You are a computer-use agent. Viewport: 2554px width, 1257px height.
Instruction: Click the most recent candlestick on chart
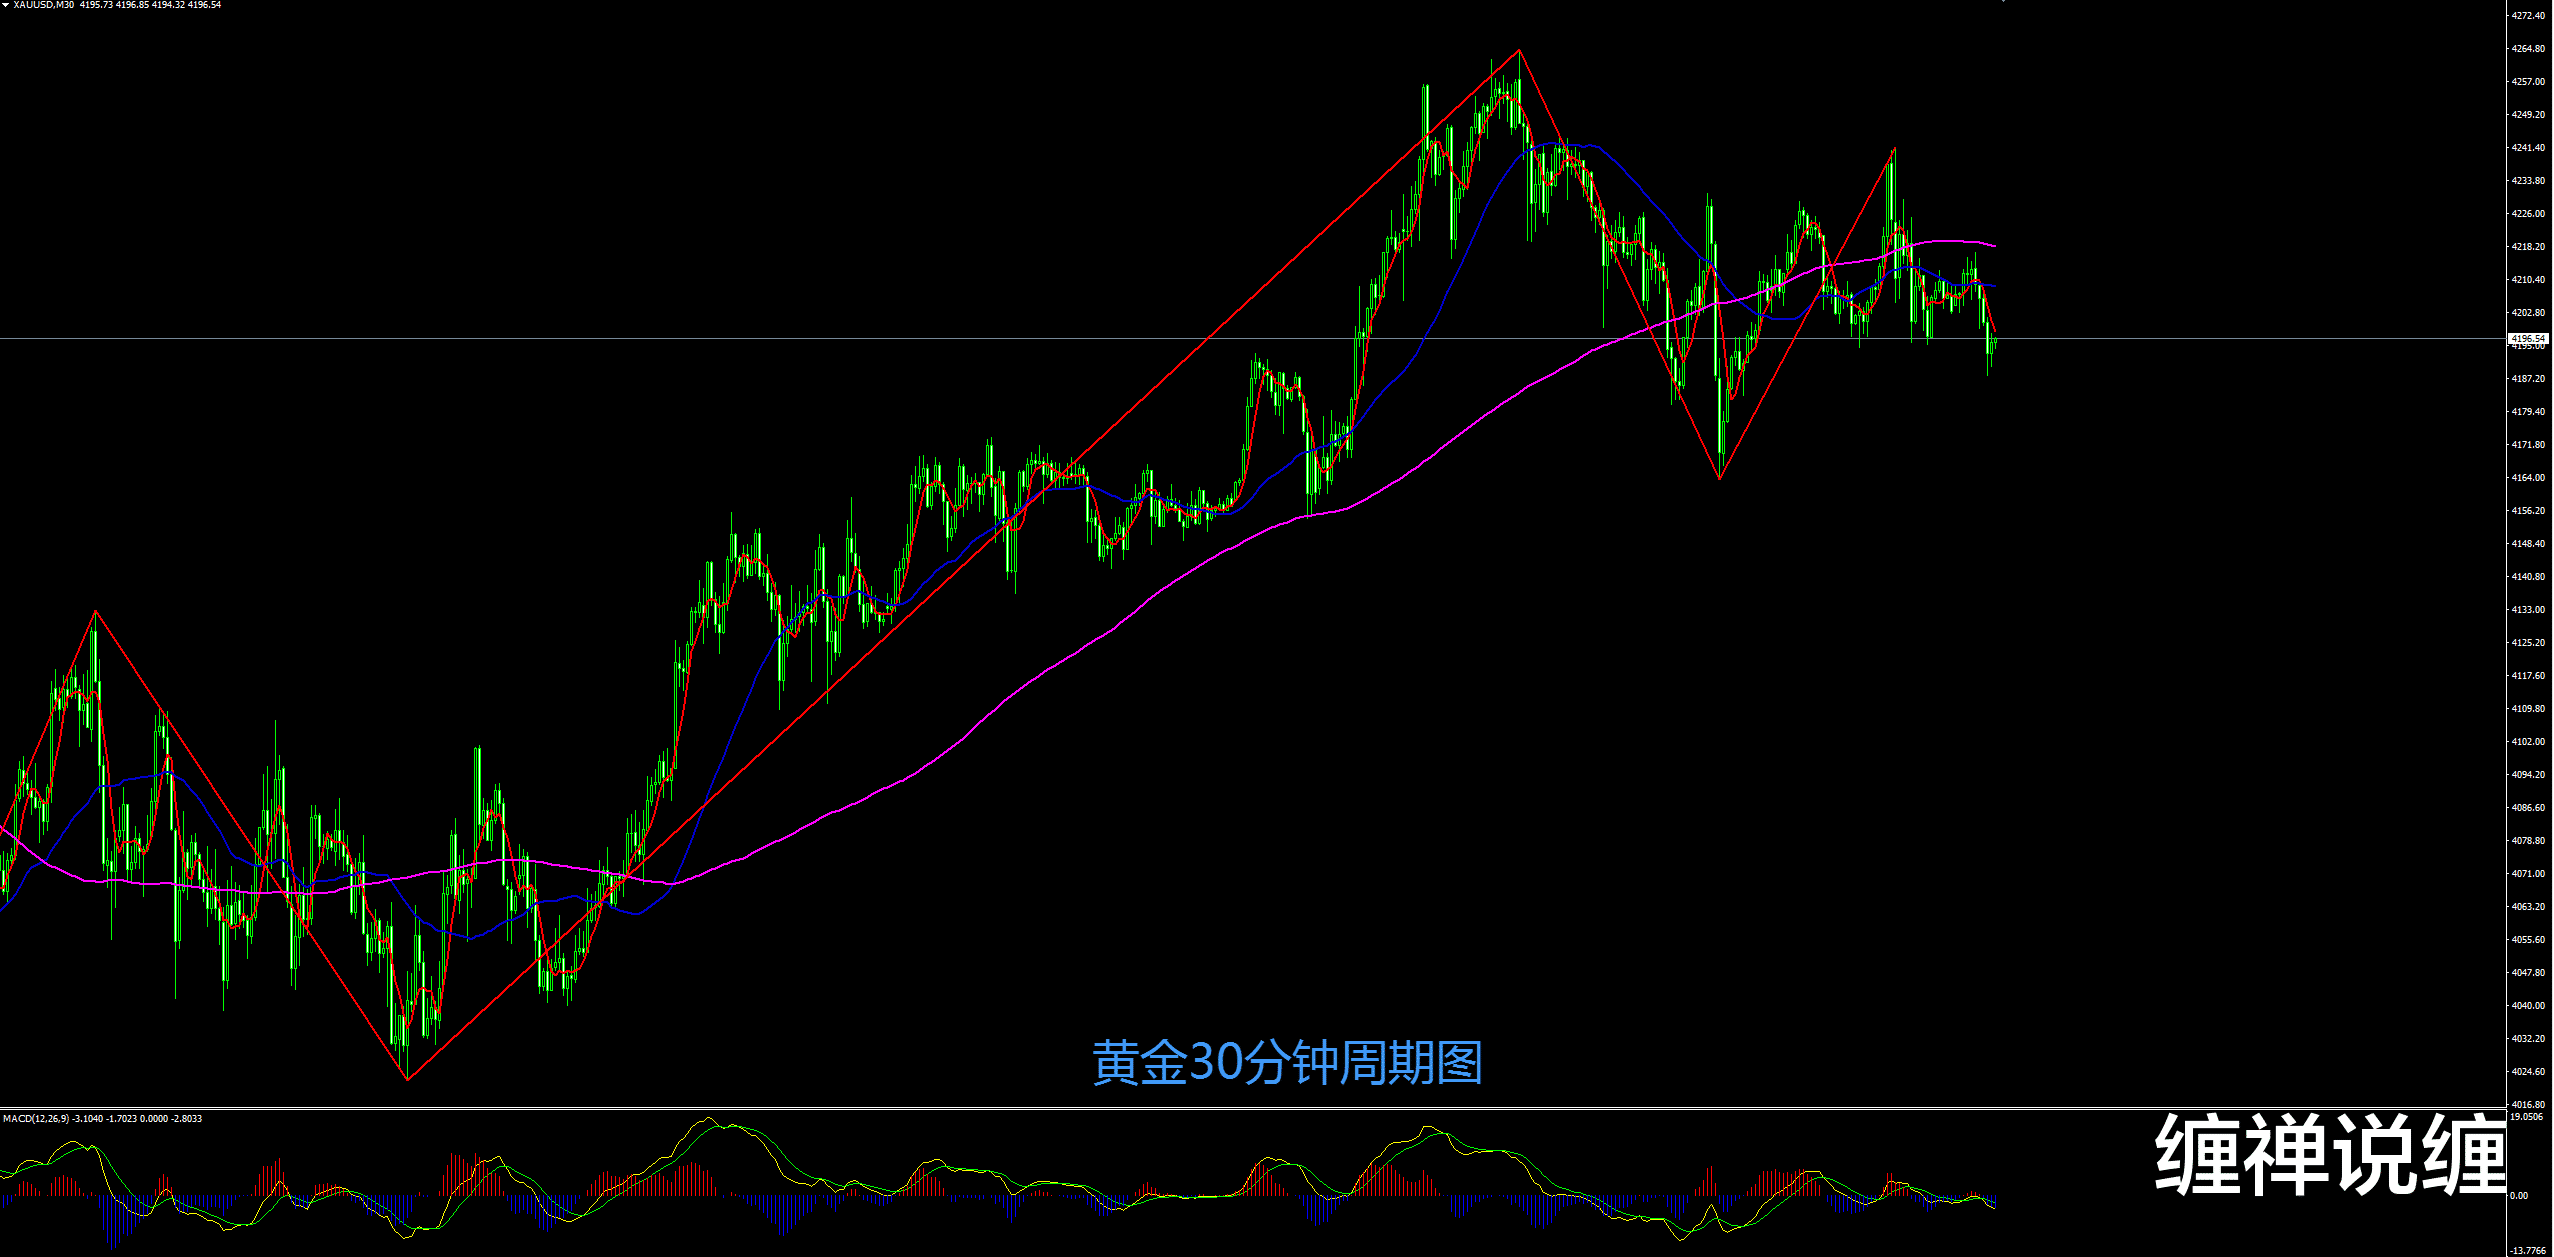(1994, 342)
